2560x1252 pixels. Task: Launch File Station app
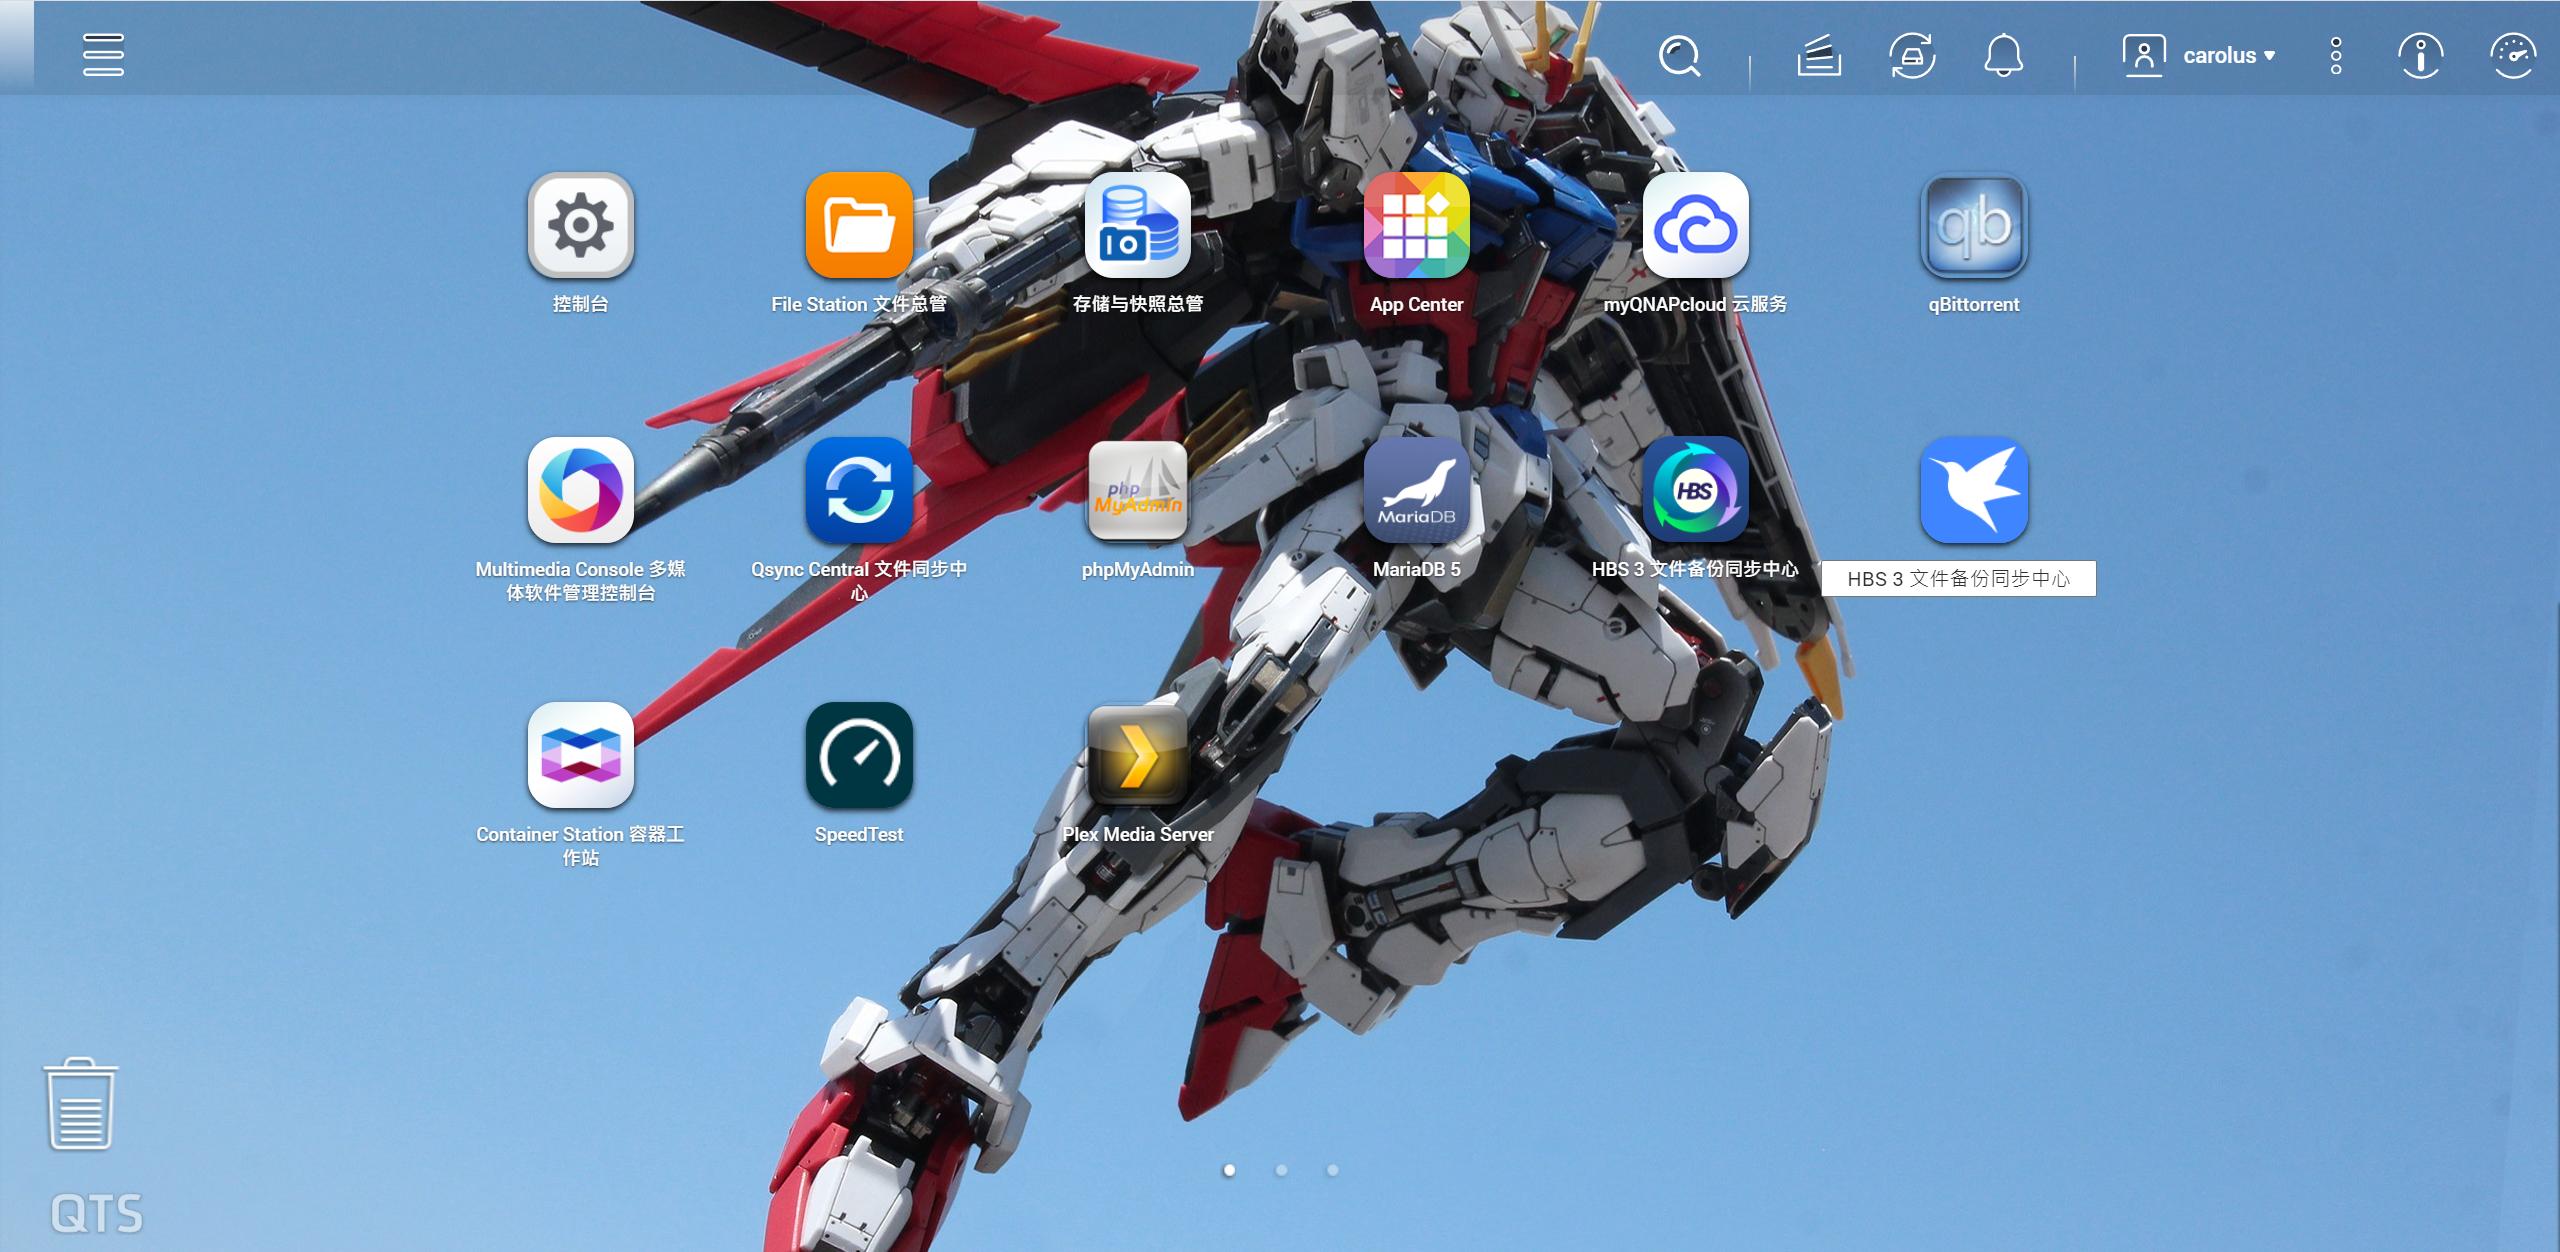pyautogui.click(x=859, y=225)
